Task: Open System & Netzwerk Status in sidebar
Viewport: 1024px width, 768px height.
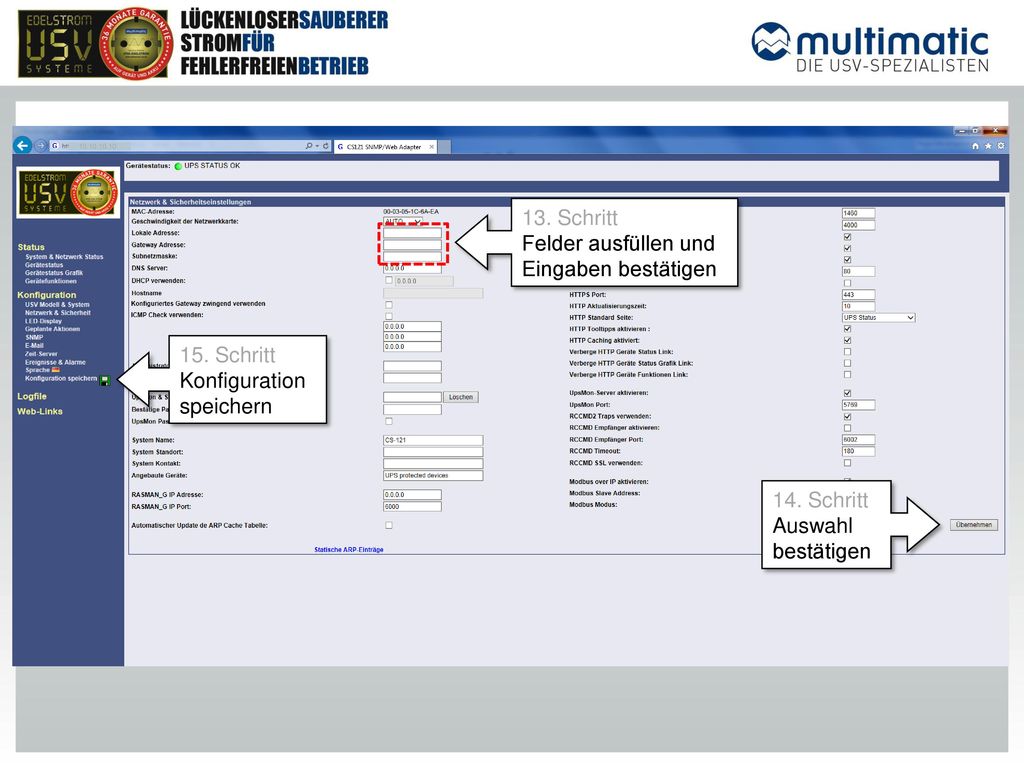Action: 64,257
